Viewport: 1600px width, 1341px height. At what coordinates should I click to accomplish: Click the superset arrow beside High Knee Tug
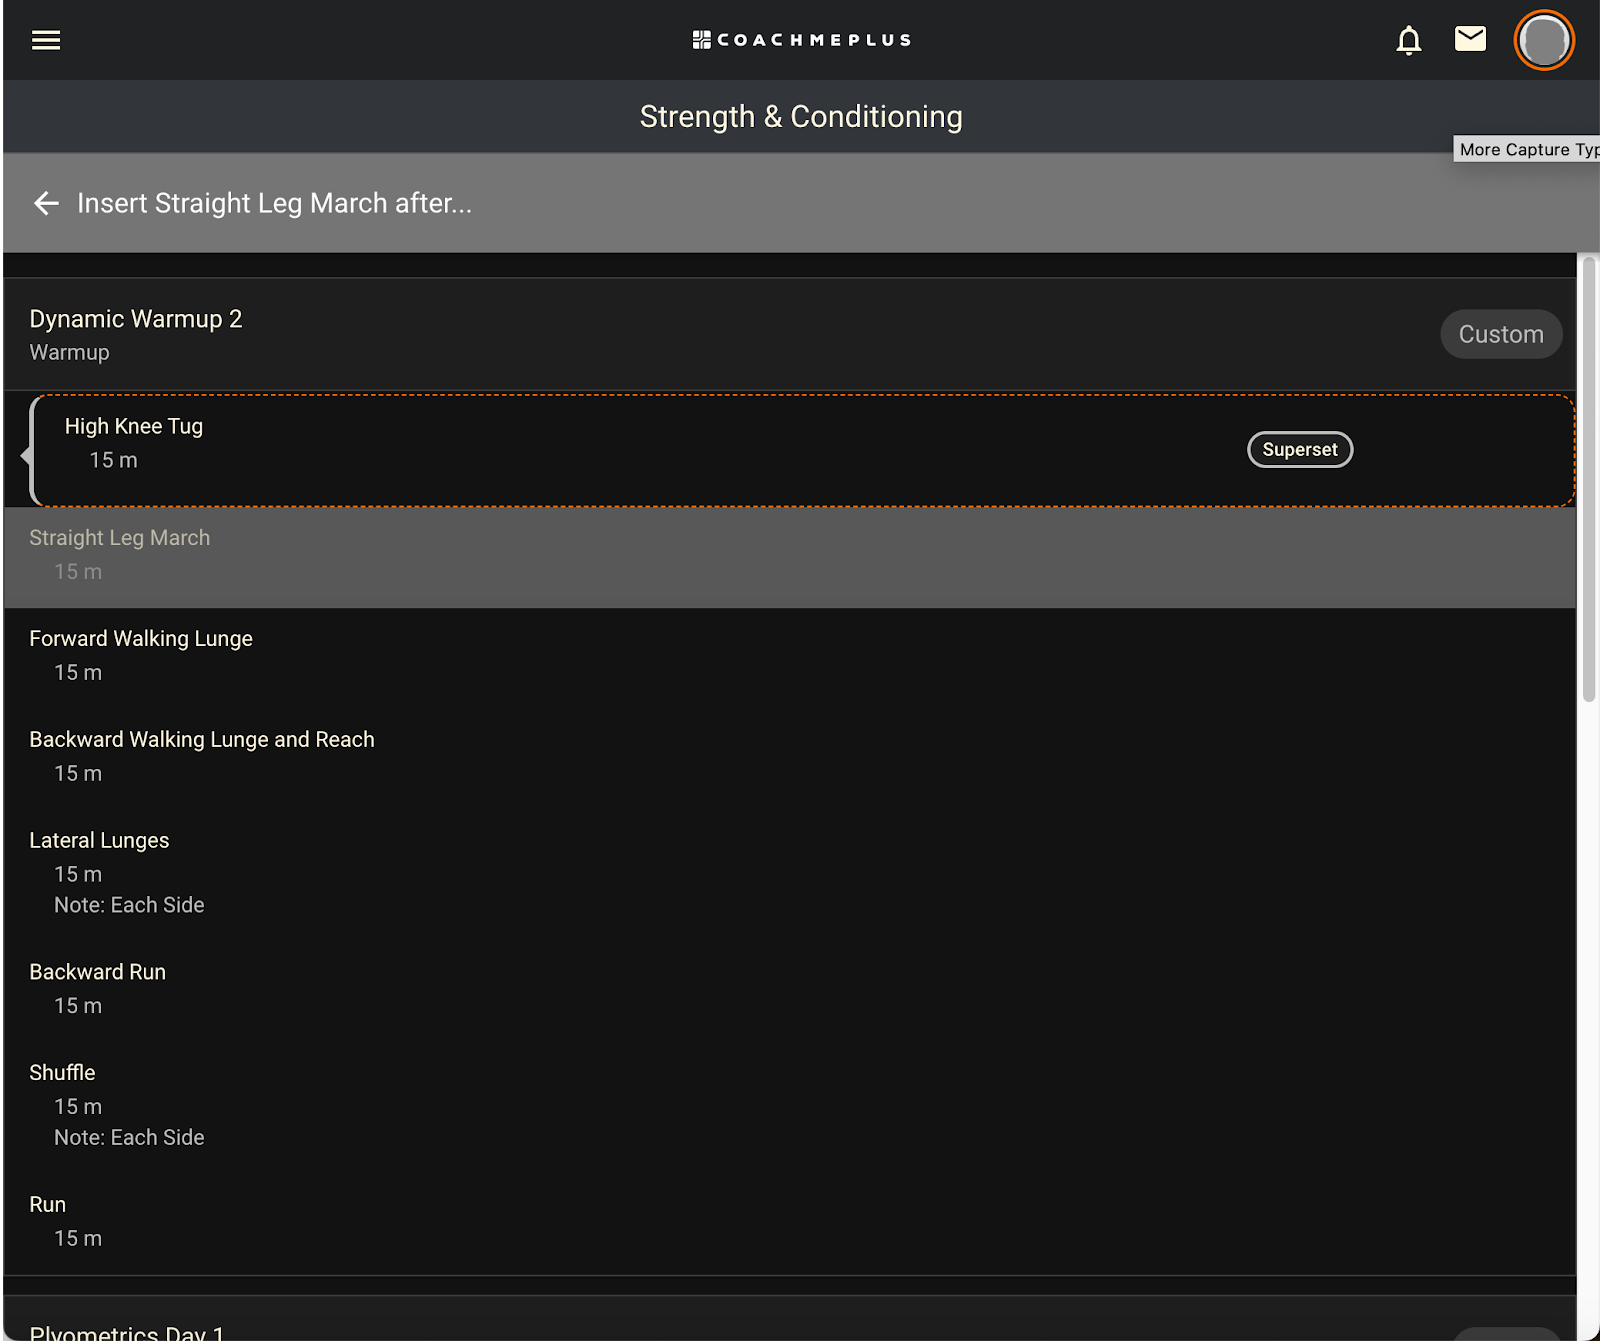pyautogui.click(x=26, y=455)
